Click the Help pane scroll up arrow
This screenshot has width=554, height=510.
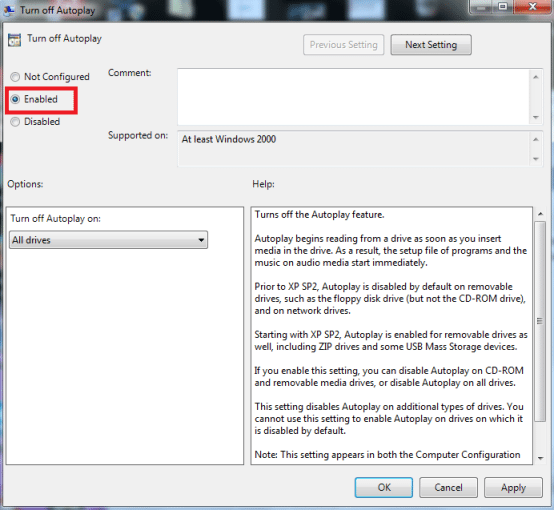click(540, 213)
